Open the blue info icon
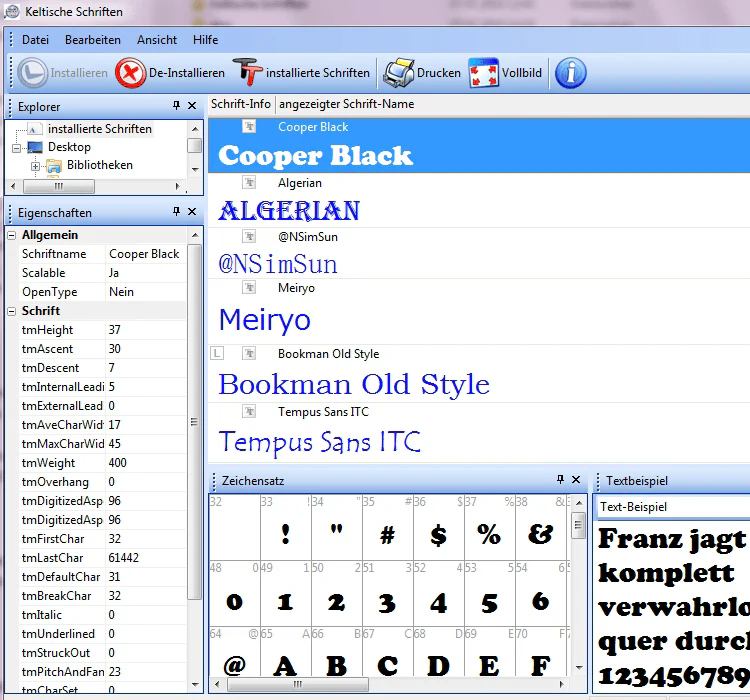The image size is (750, 700). pyautogui.click(x=571, y=73)
